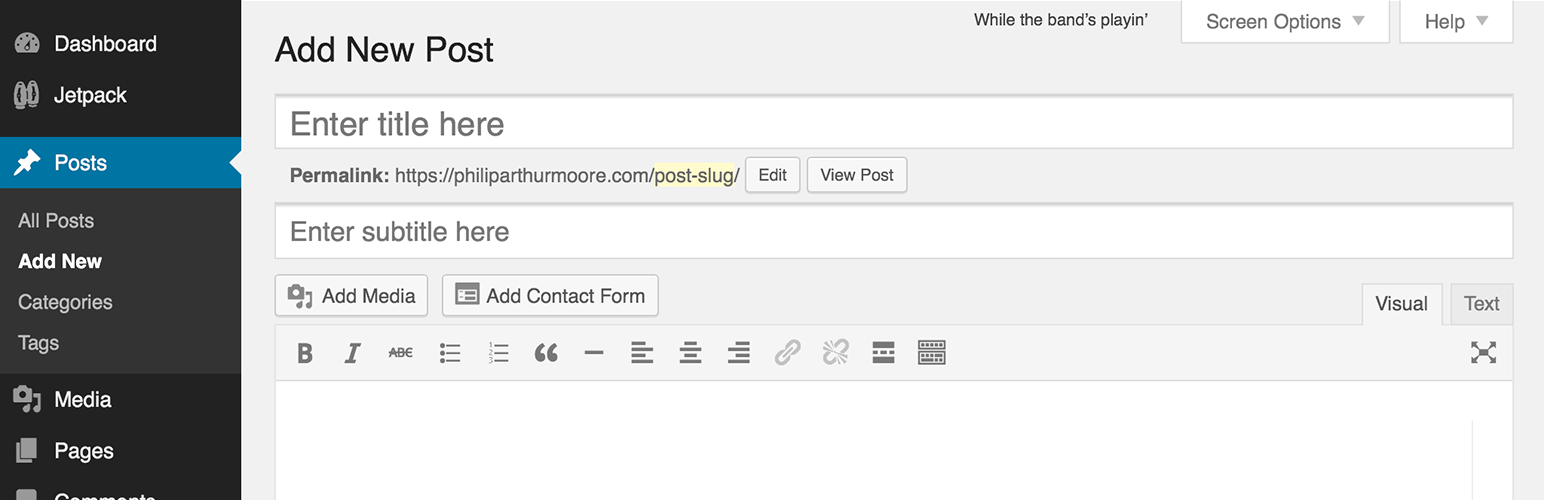Apply italic formatting
The width and height of the screenshot is (1544, 500).
pos(352,353)
